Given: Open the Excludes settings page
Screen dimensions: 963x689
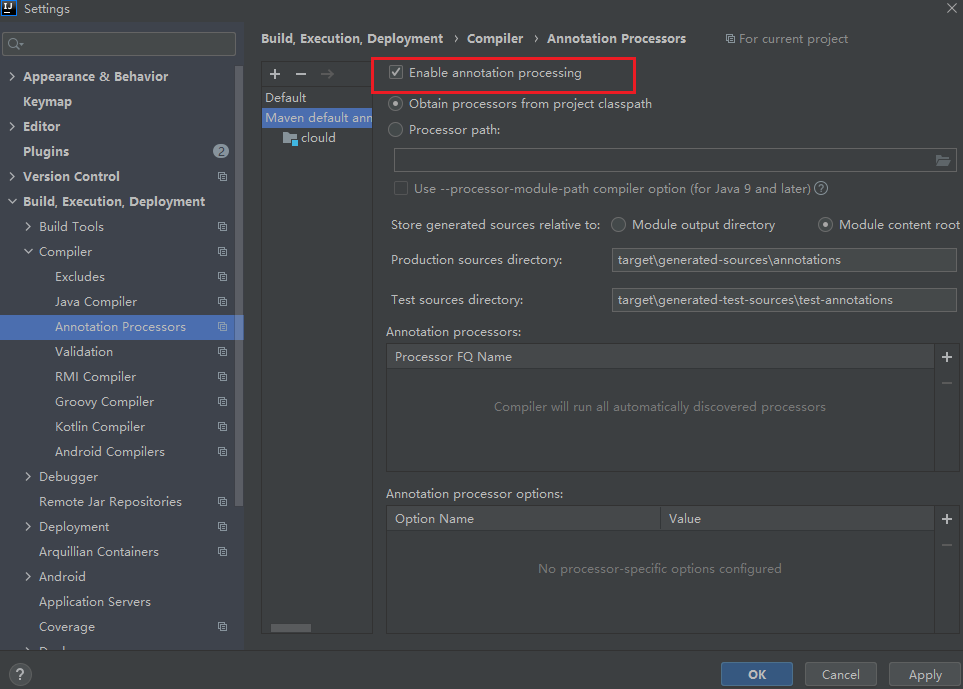Looking at the screenshot, I should click(x=80, y=276).
